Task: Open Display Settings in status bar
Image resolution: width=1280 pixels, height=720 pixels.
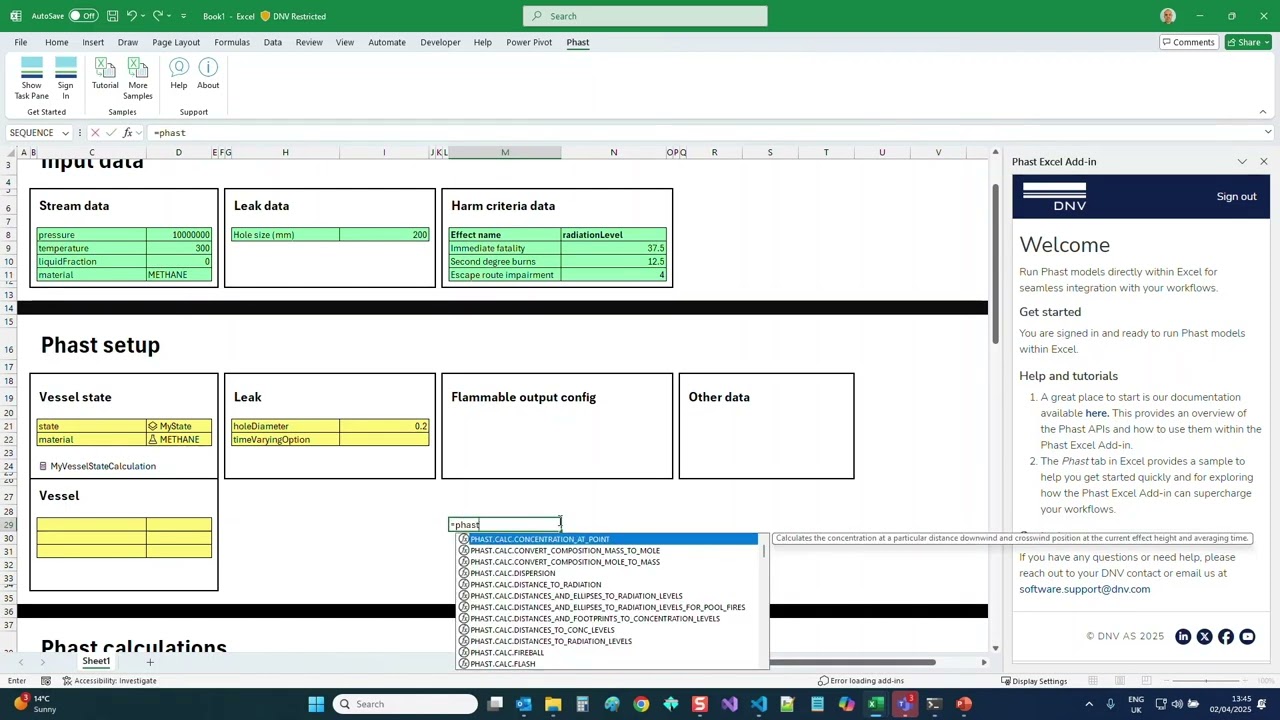Action: coord(1034,681)
